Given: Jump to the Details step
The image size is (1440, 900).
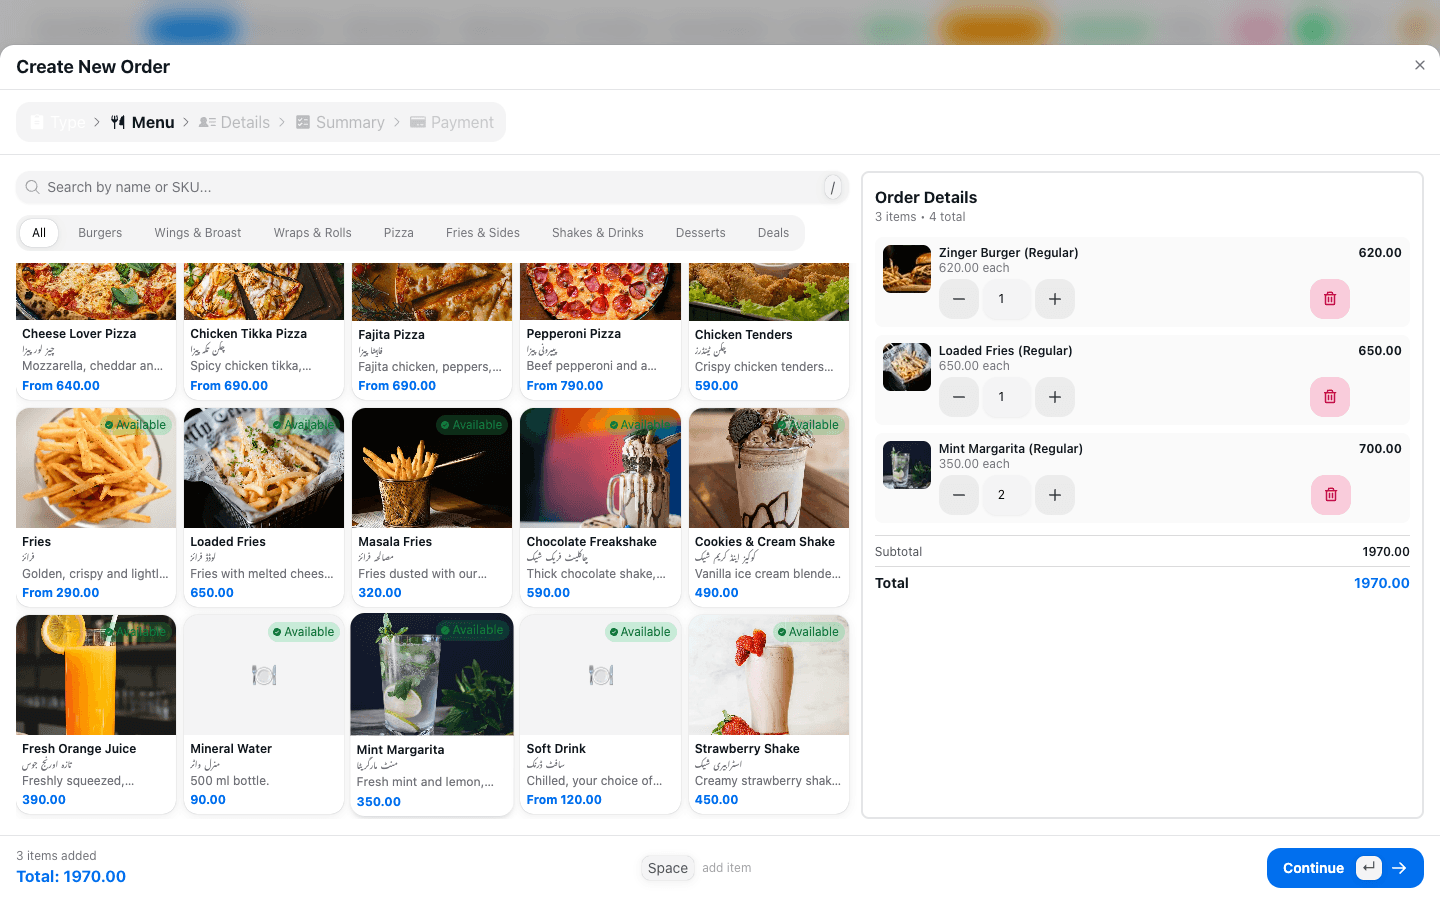Looking at the screenshot, I should (234, 122).
